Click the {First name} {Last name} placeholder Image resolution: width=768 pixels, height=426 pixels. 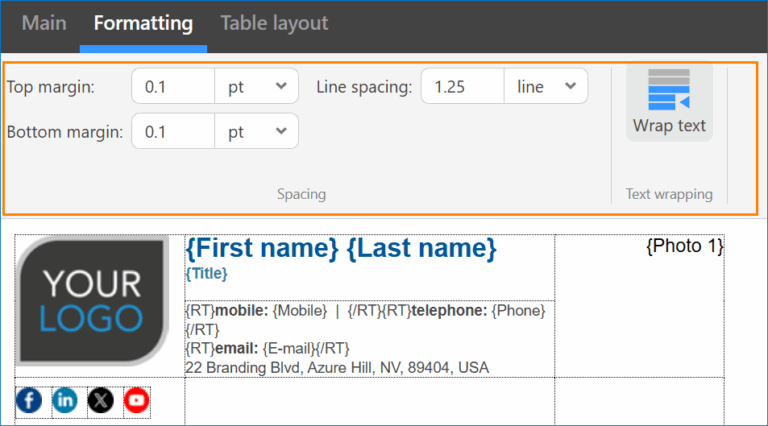click(341, 248)
